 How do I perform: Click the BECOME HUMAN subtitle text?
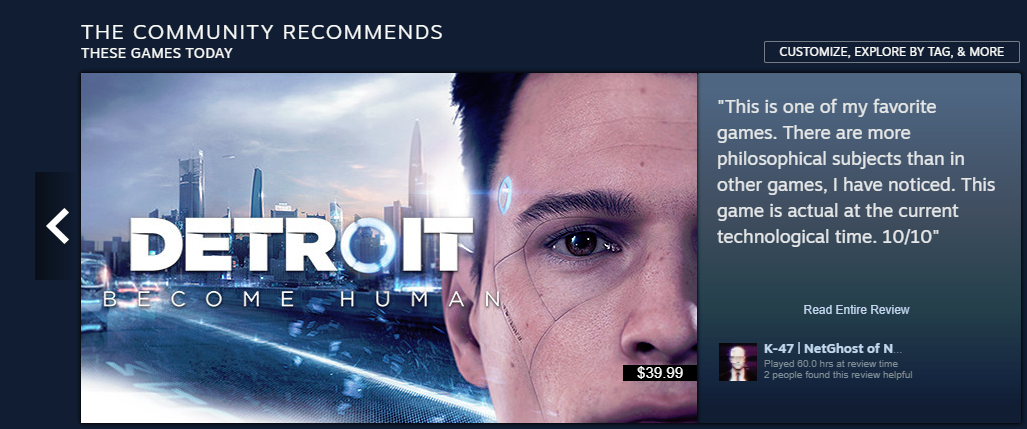[x=302, y=300]
